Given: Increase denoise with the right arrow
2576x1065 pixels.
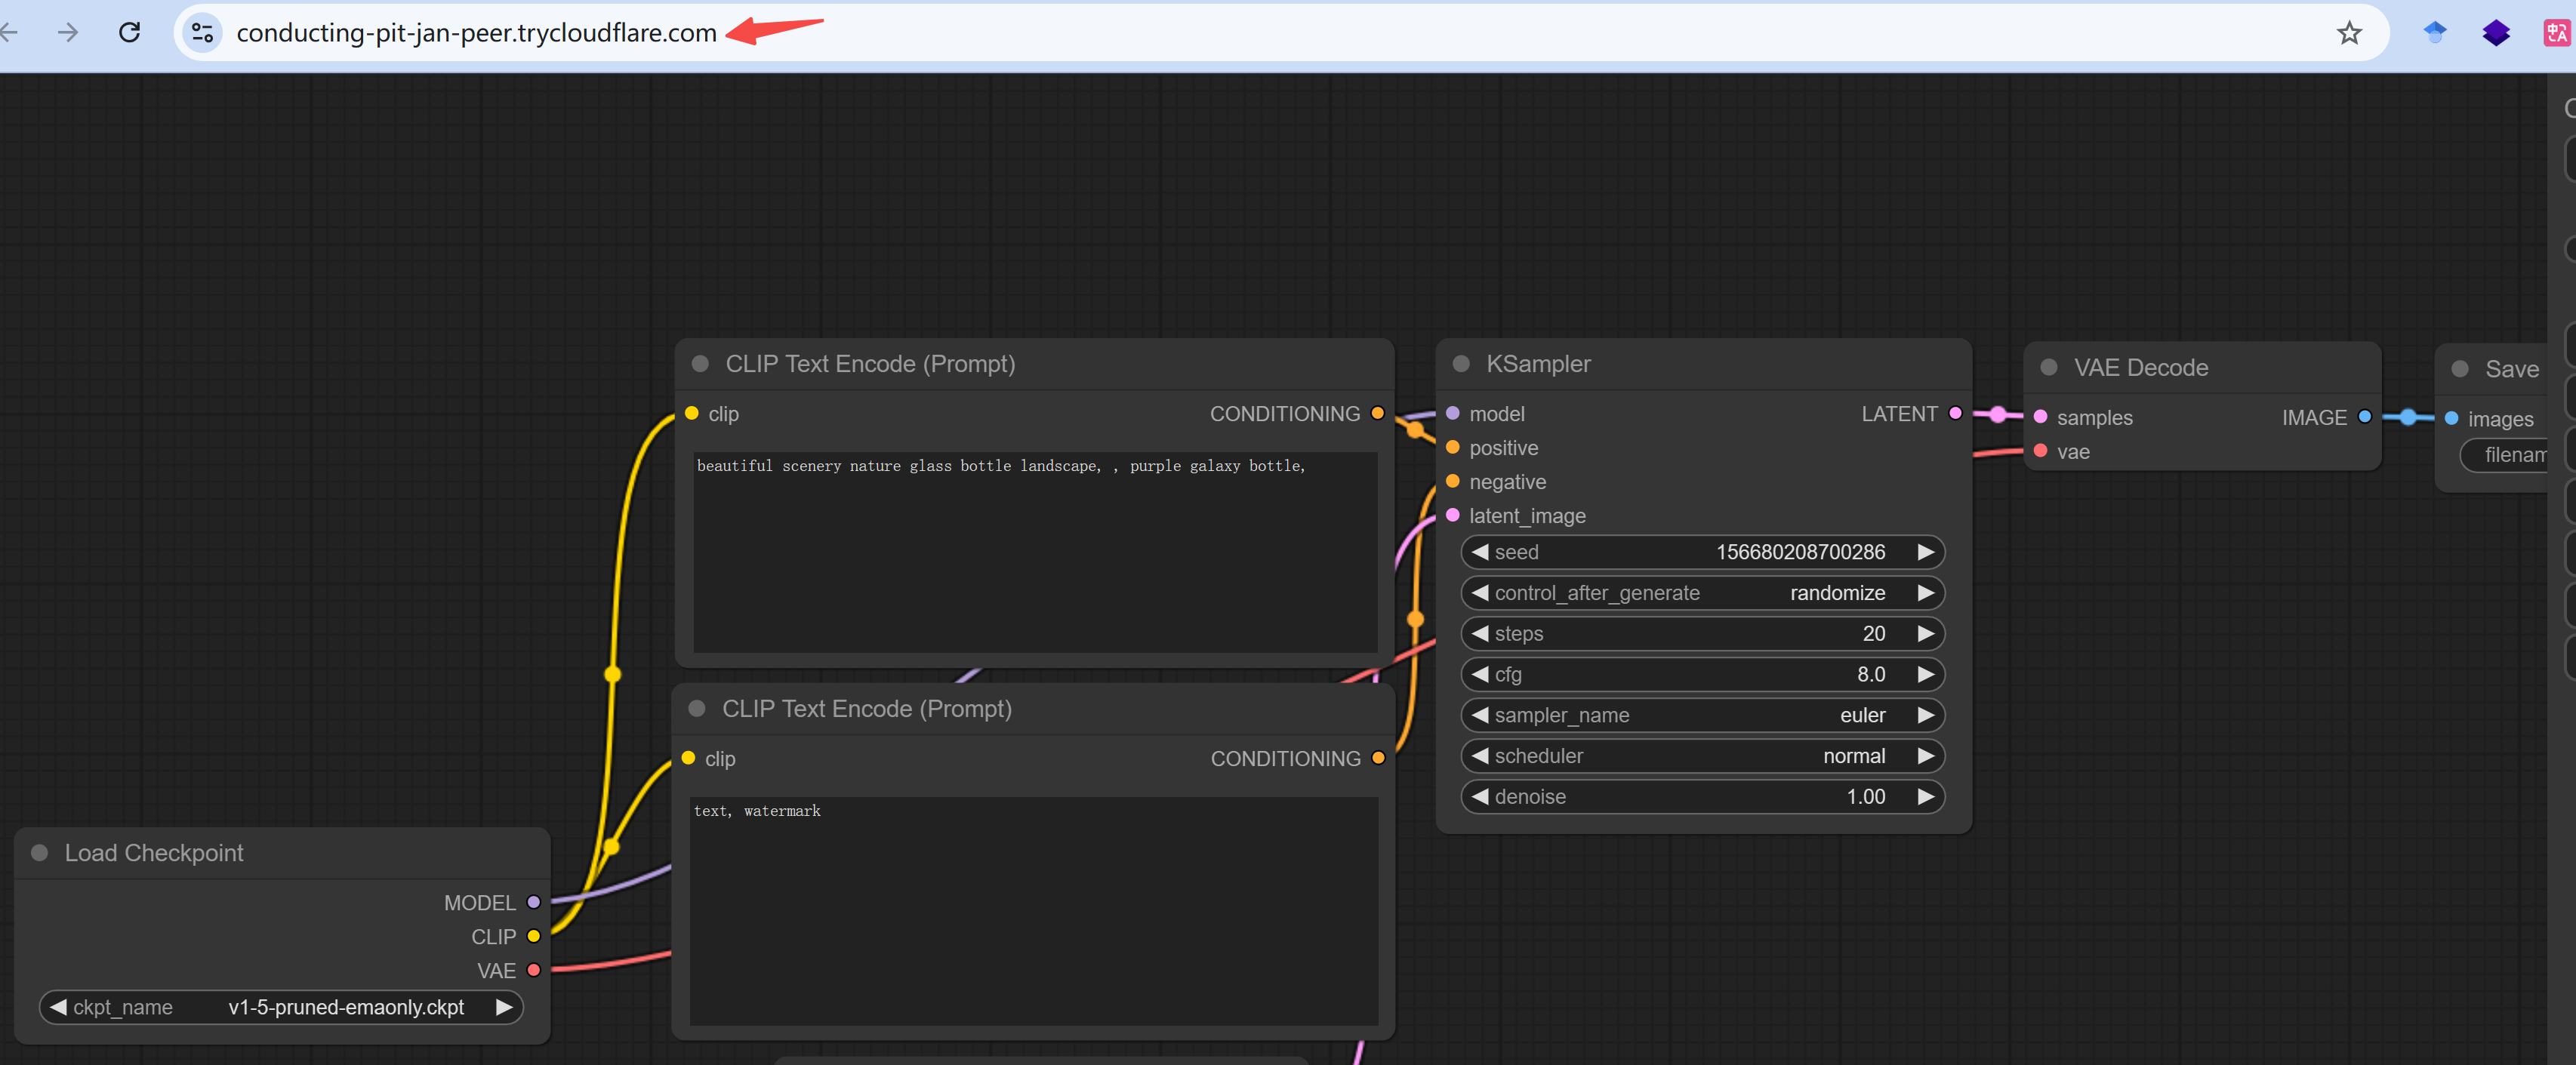Looking at the screenshot, I should click(x=1925, y=797).
